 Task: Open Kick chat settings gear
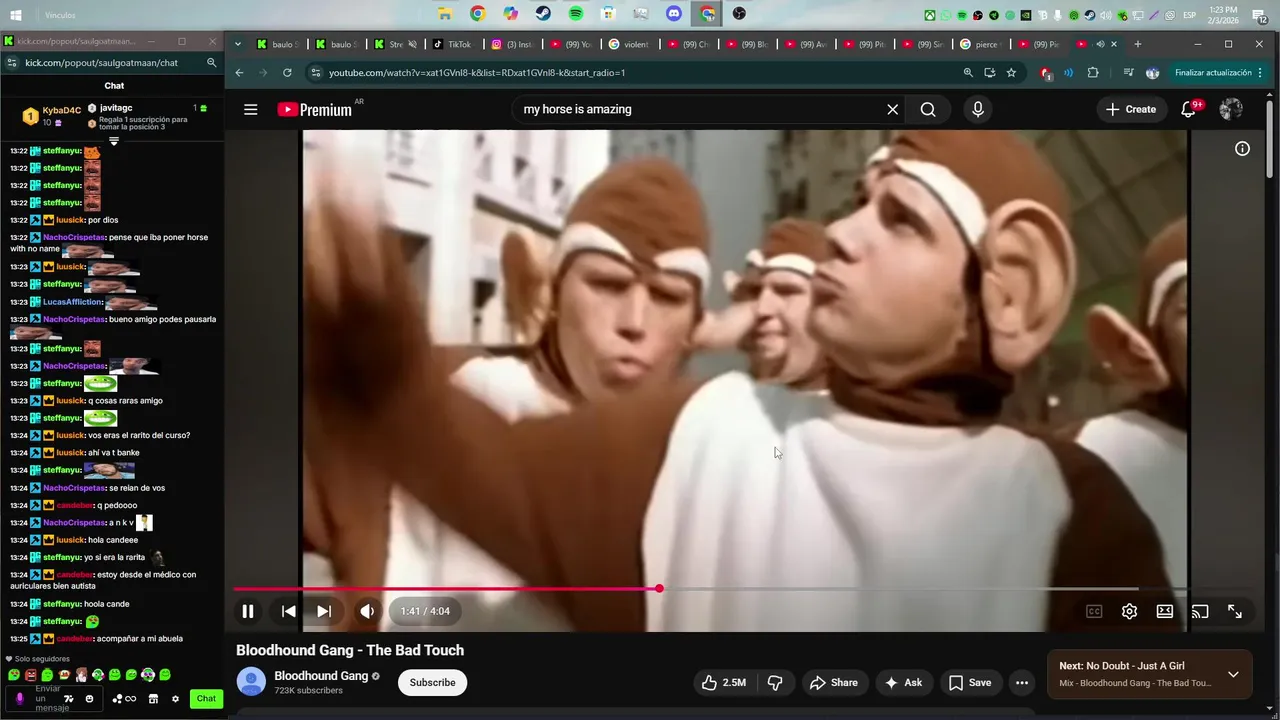175,699
